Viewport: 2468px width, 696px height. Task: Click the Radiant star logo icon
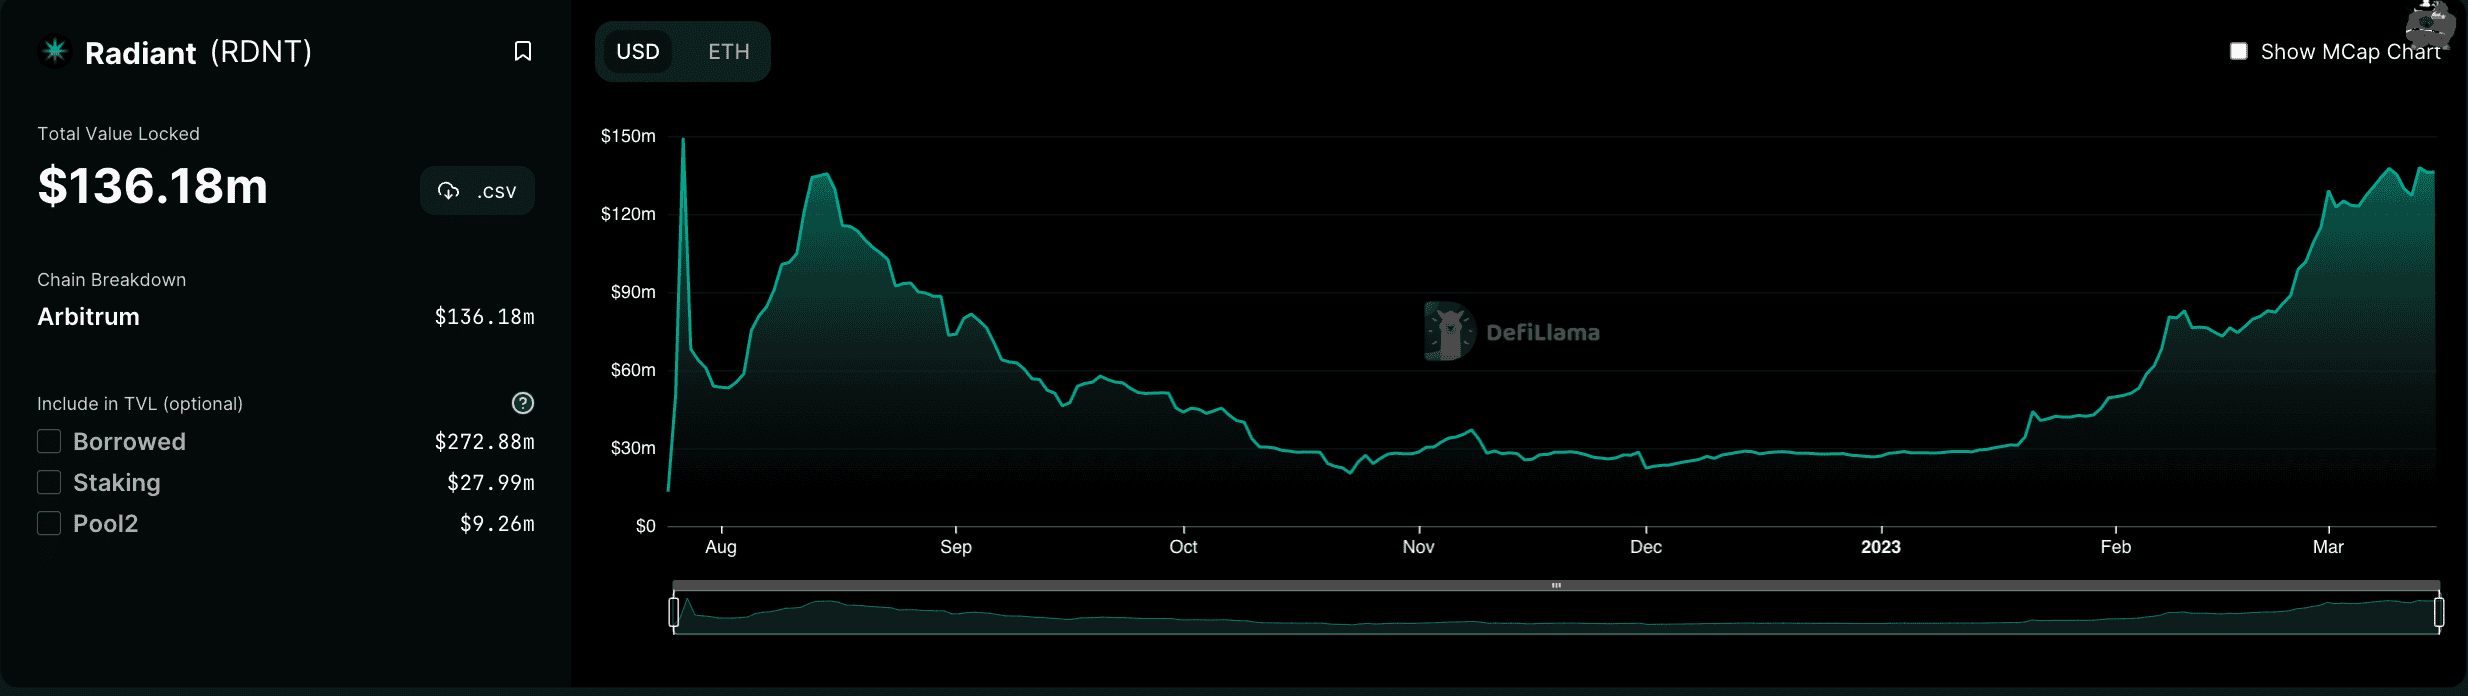click(x=55, y=50)
